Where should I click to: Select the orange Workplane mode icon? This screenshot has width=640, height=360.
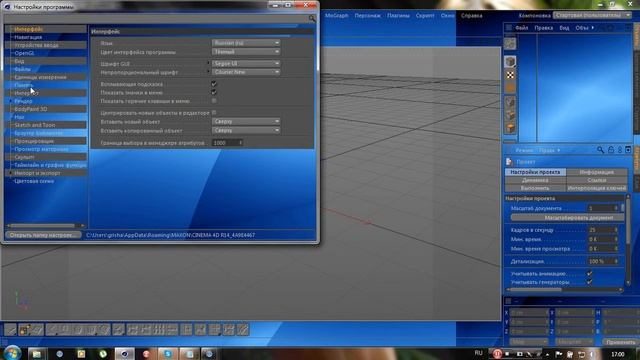point(510,88)
